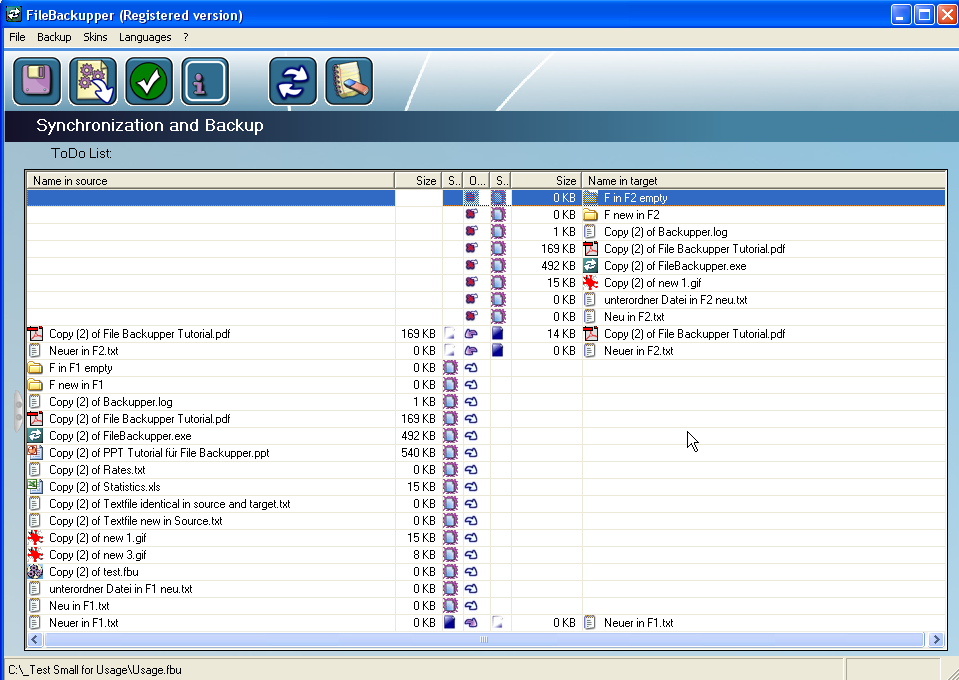The image size is (959, 680).
Task: Click copy arrow icon in 'Copy (2) of Statistics.xls' row
Action: (x=471, y=487)
